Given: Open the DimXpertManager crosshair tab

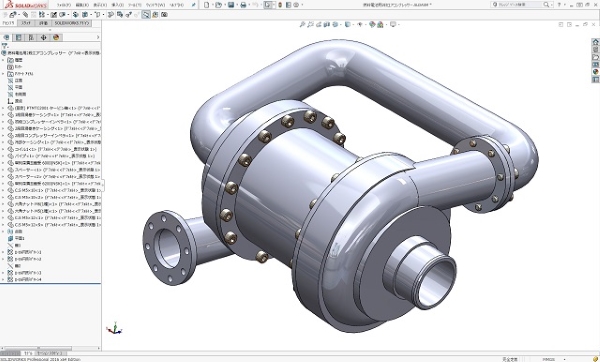Looking at the screenshot, I should pyautogui.click(x=43, y=38).
